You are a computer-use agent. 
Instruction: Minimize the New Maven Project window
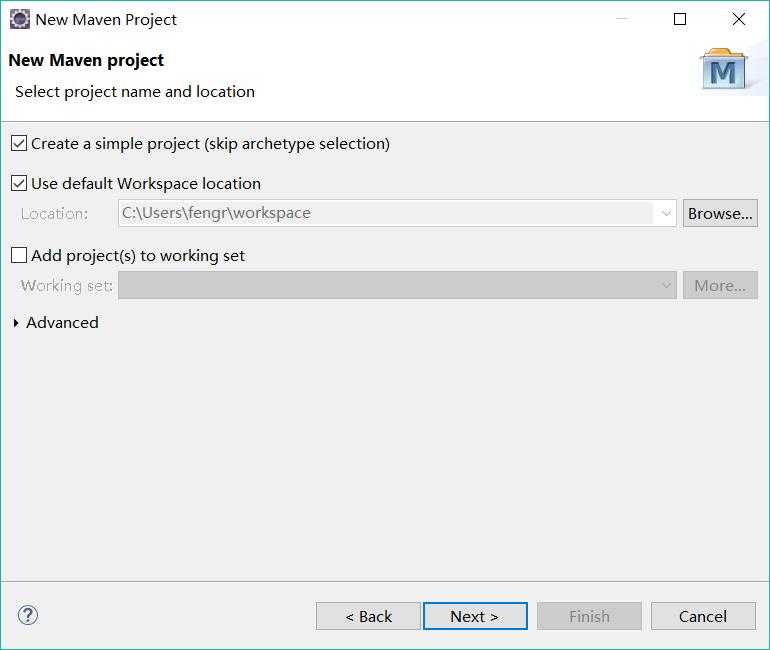pyautogui.click(x=622, y=19)
